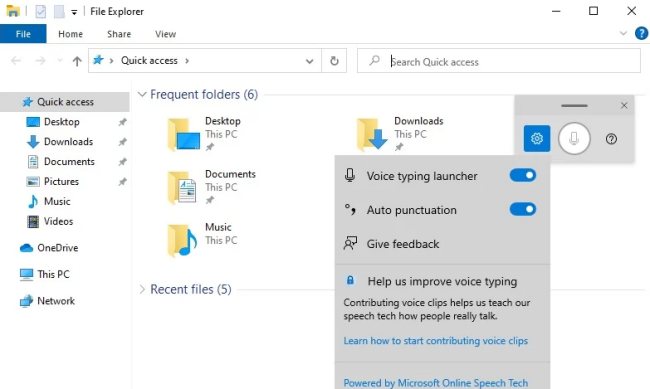The height and width of the screenshot is (389, 650).
Task: Open Downloads in the navigation pane
Action: click(x=68, y=141)
